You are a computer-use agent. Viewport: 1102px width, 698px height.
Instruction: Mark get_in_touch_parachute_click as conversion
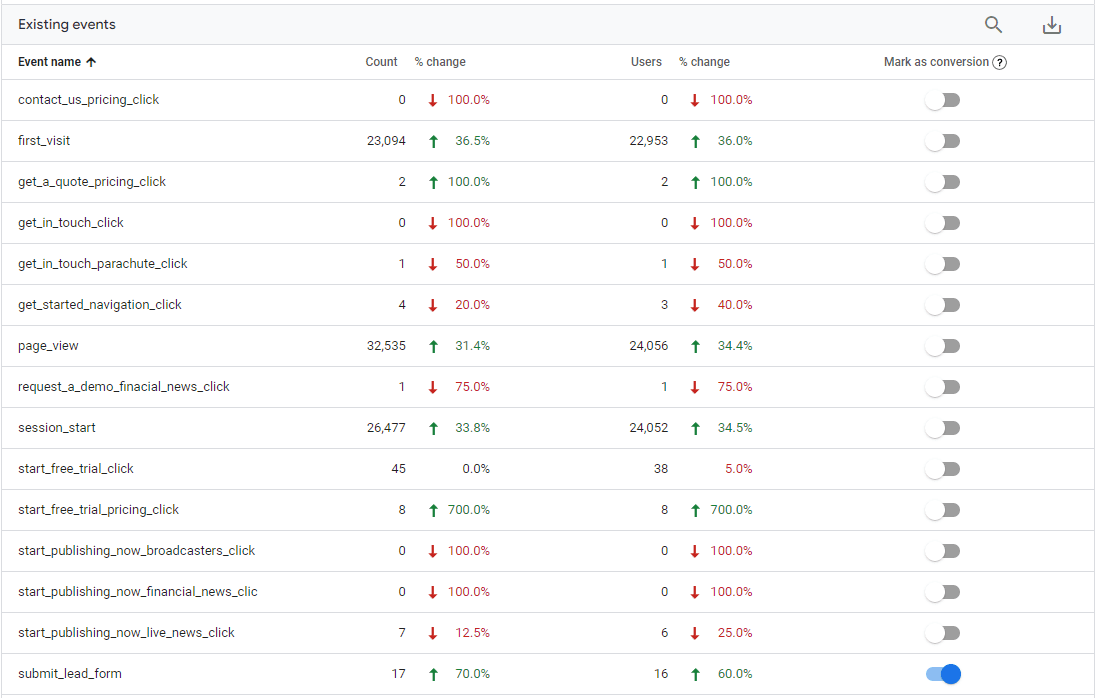pyautogui.click(x=943, y=264)
